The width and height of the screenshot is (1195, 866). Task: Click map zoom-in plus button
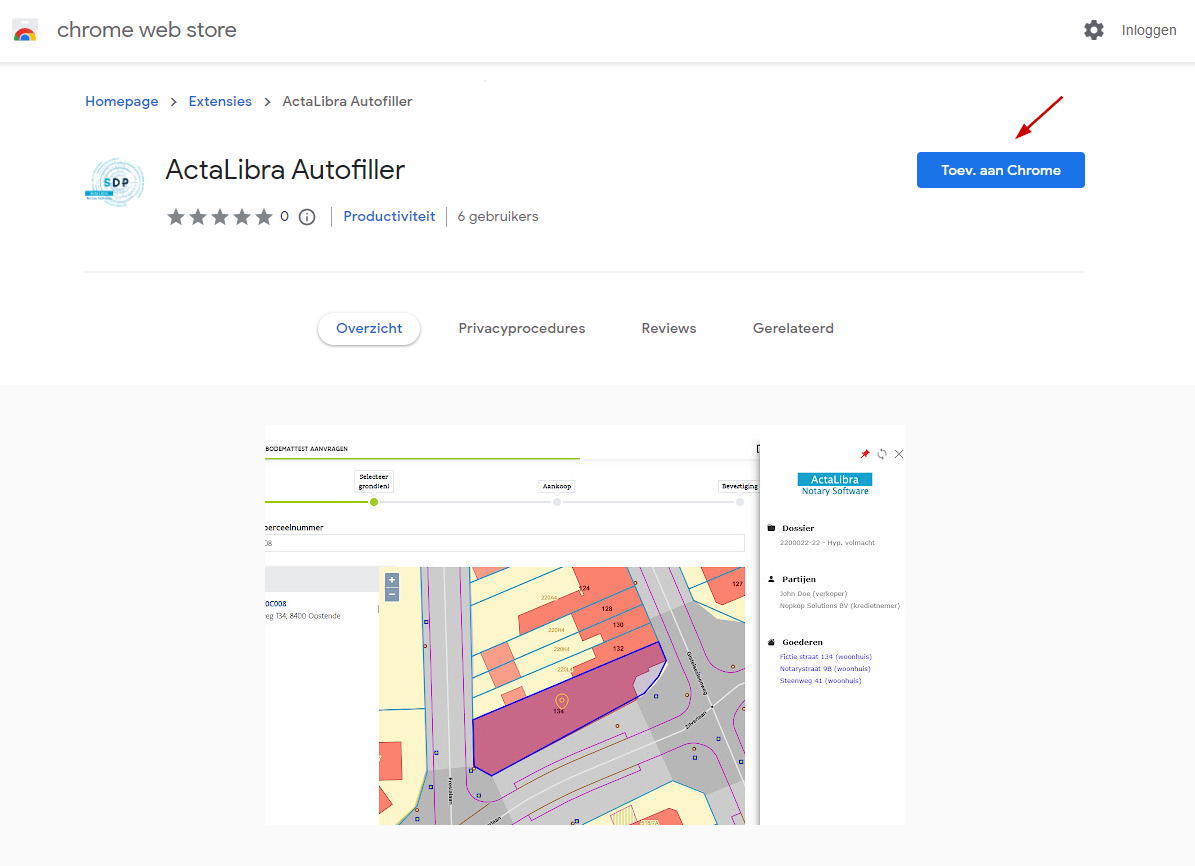pos(392,580)
